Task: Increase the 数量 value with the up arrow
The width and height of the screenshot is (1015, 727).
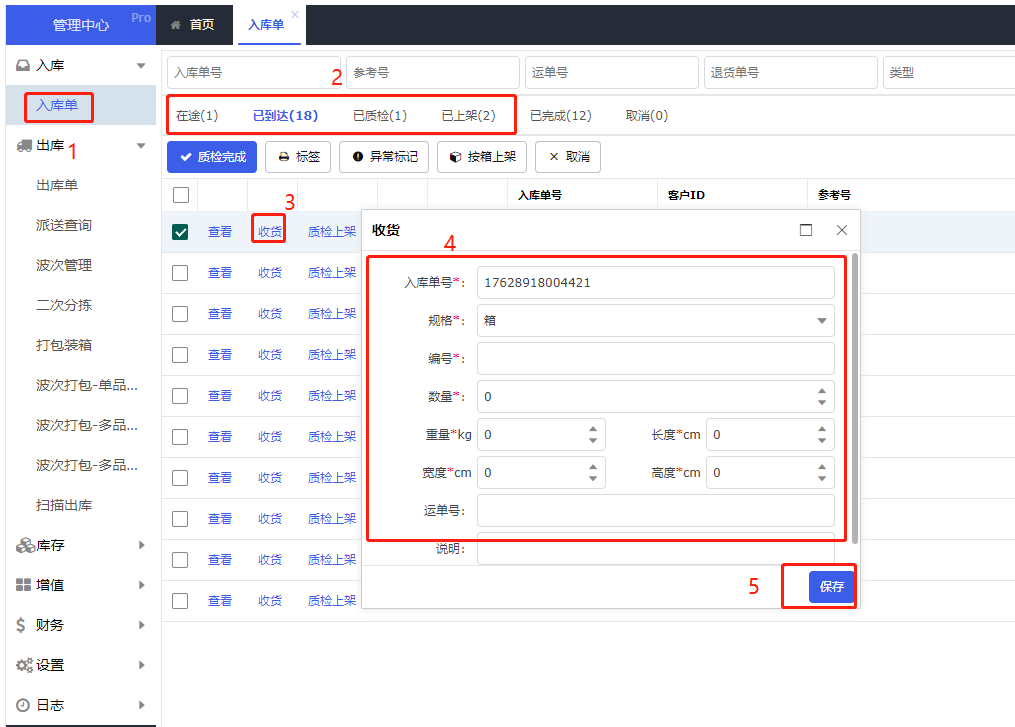Action: point(821,391)
